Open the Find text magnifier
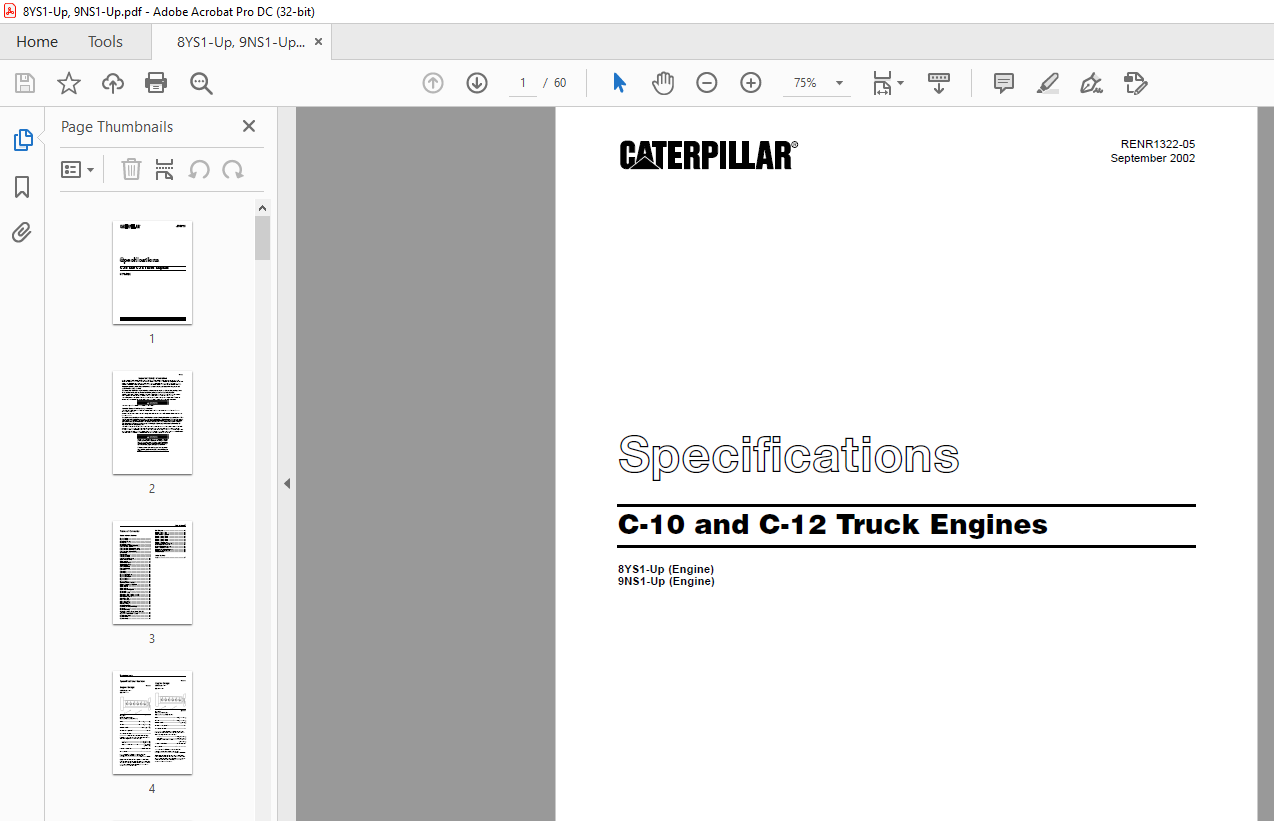Viewport: 1274px width, 821px height. point(202,83)
